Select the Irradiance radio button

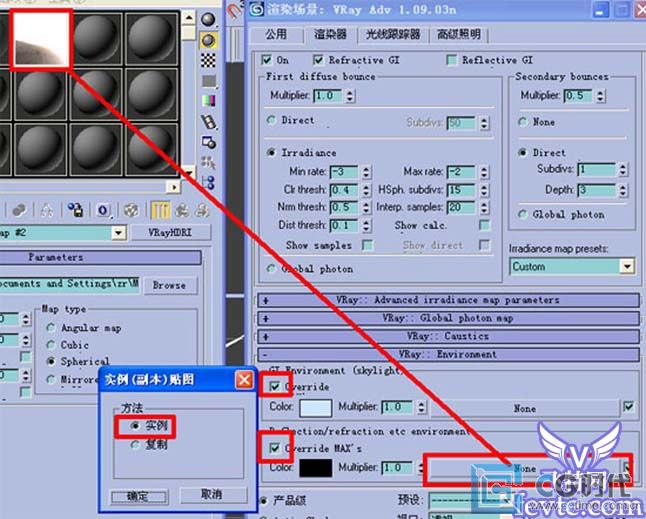[x=271, y=153]
